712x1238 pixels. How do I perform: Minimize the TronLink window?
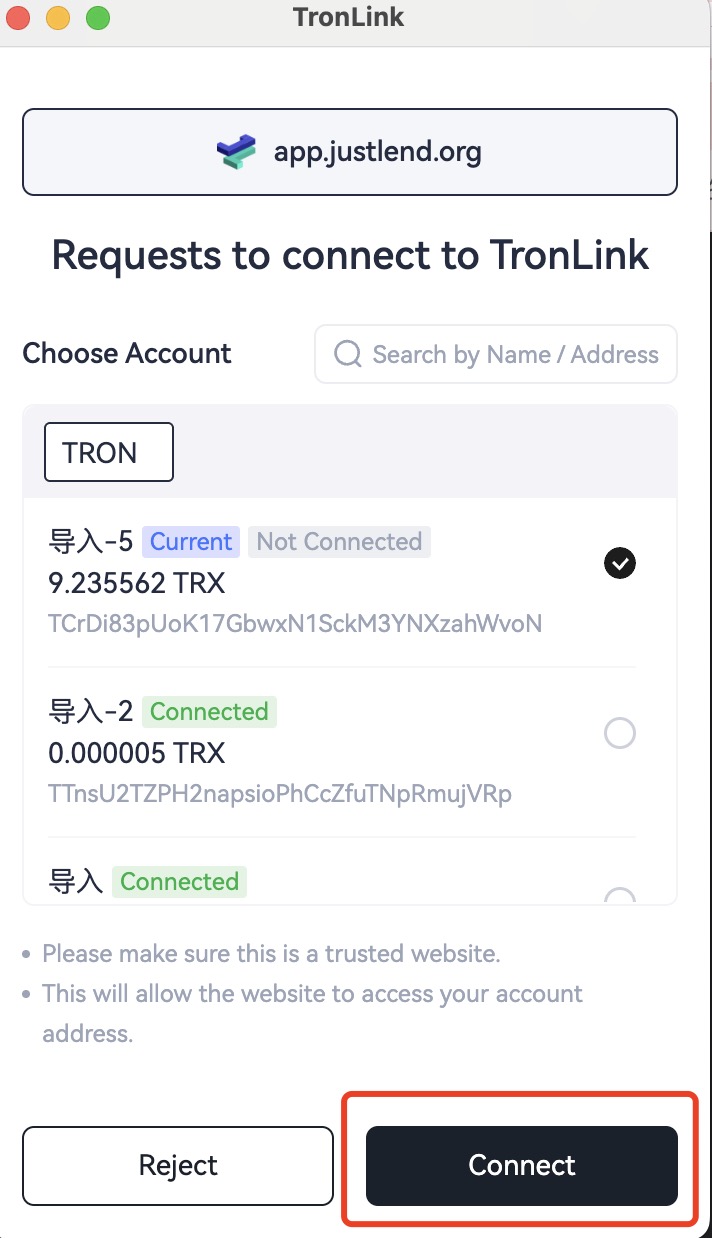click(58, 17)
